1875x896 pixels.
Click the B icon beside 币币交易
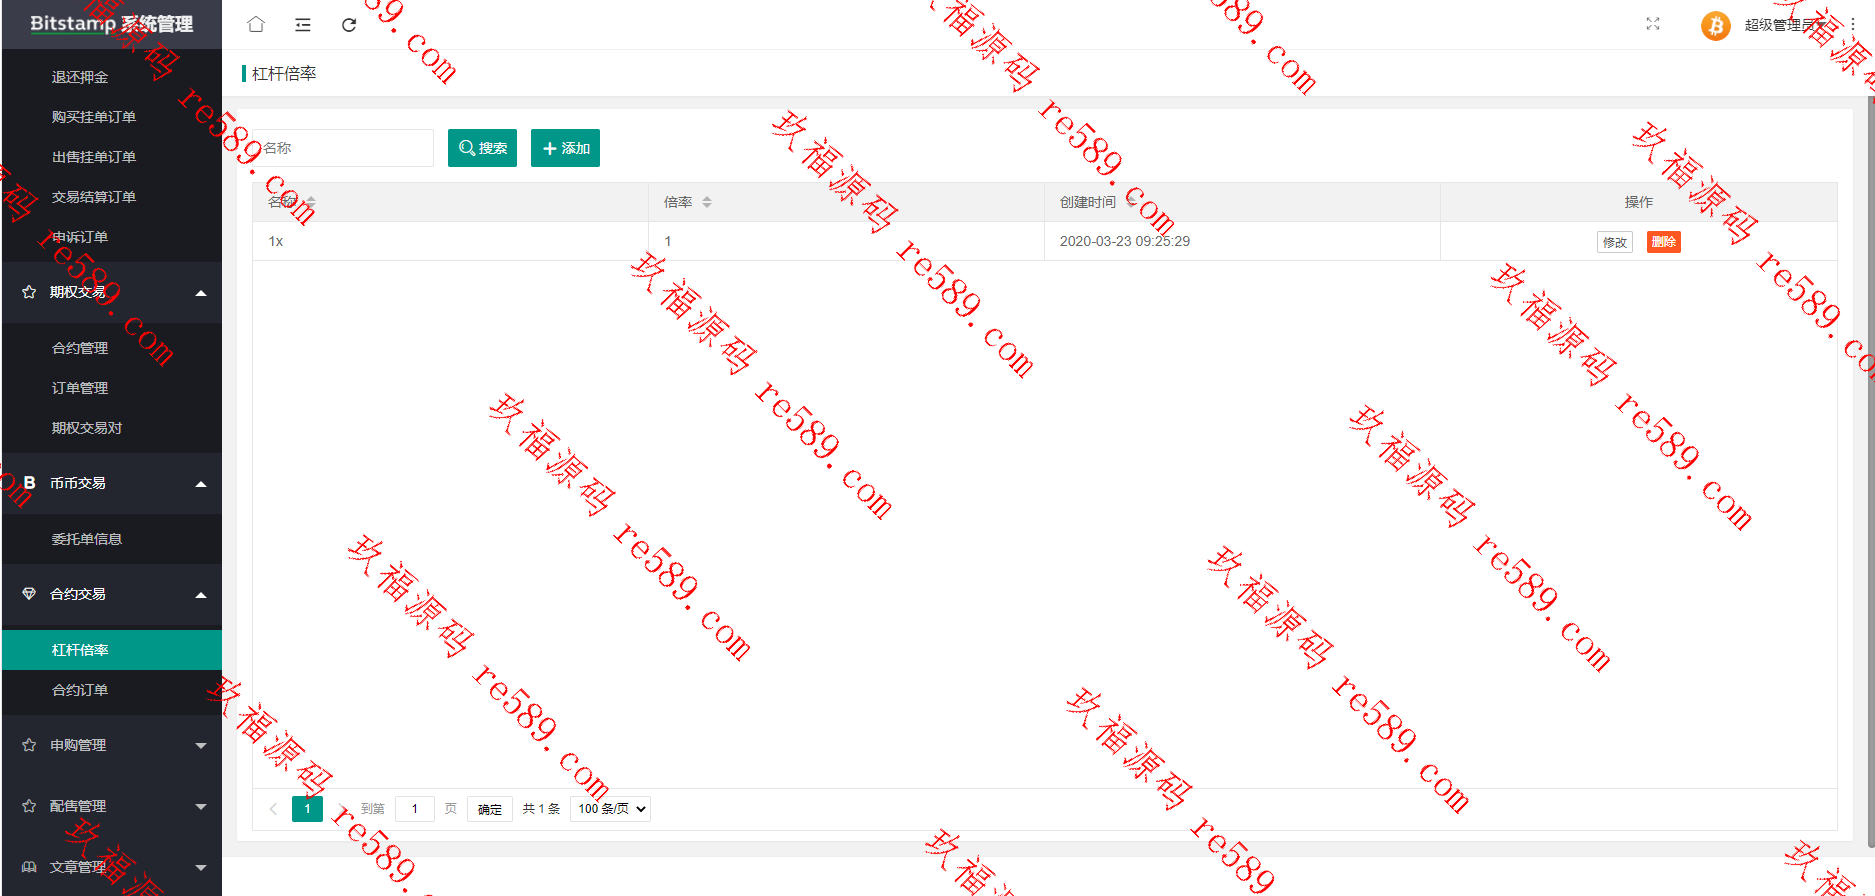pyautogui.click(x=29, y=483)
